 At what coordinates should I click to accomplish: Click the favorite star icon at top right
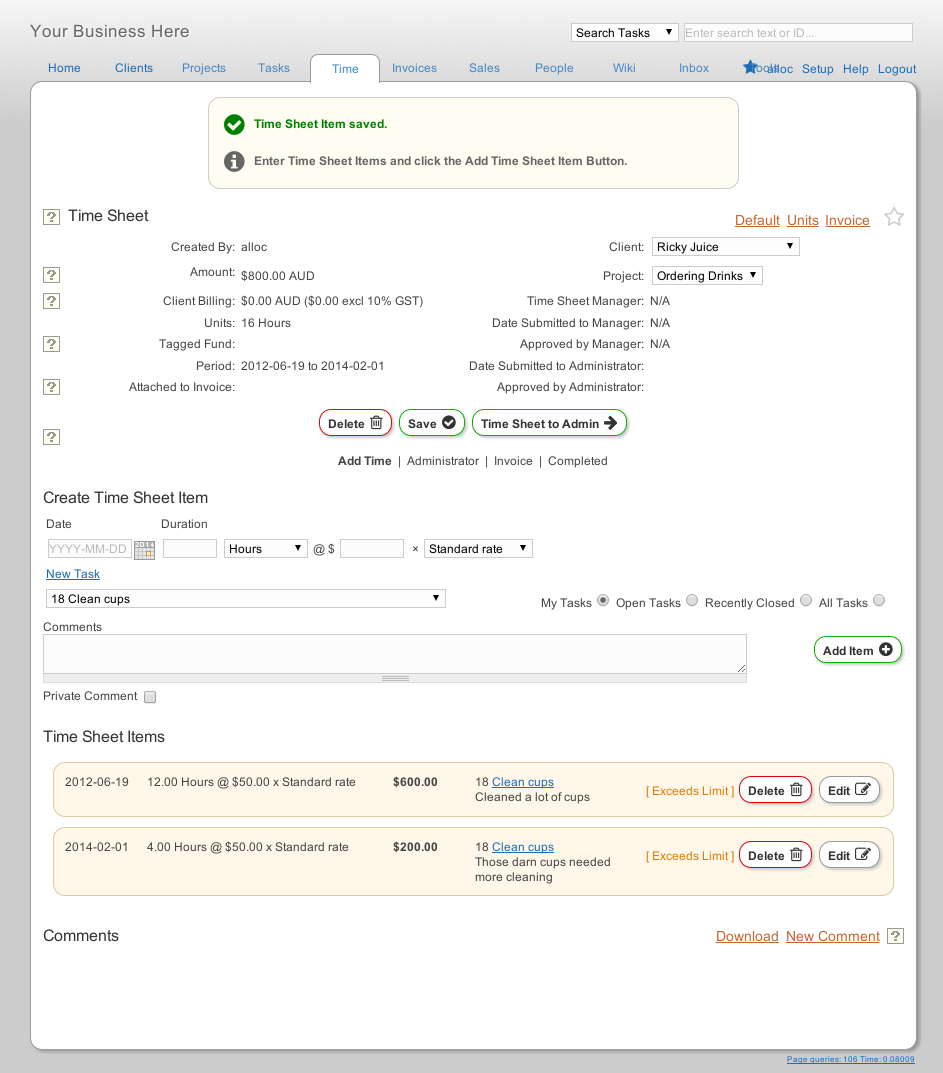point(893,216)
